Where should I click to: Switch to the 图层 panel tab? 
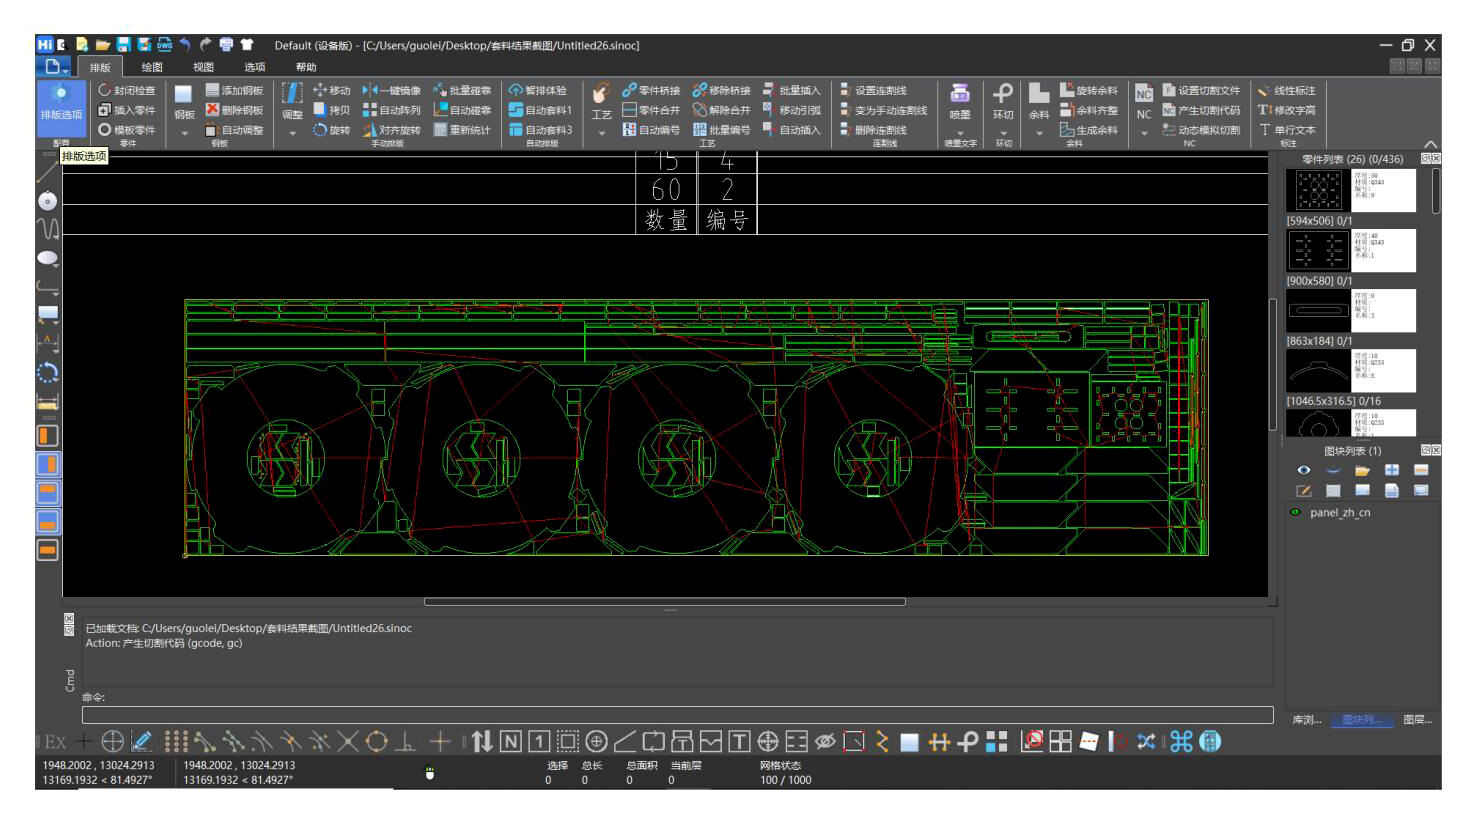tap(1417, 719)
